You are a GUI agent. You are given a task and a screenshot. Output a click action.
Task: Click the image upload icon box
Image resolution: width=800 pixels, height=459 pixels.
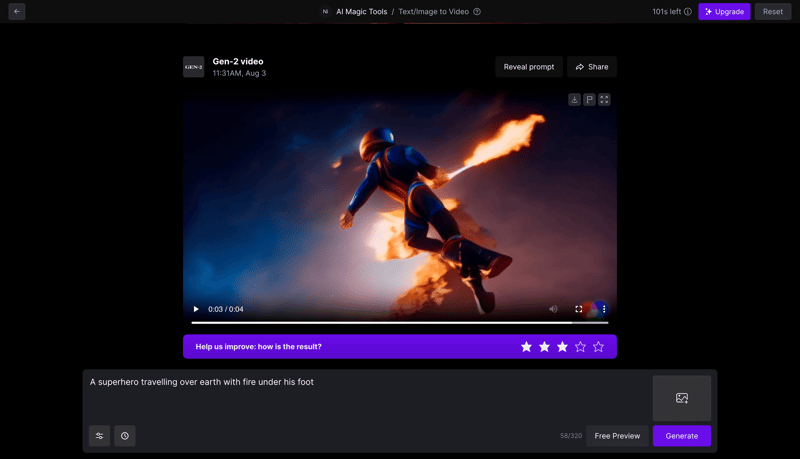681,398
